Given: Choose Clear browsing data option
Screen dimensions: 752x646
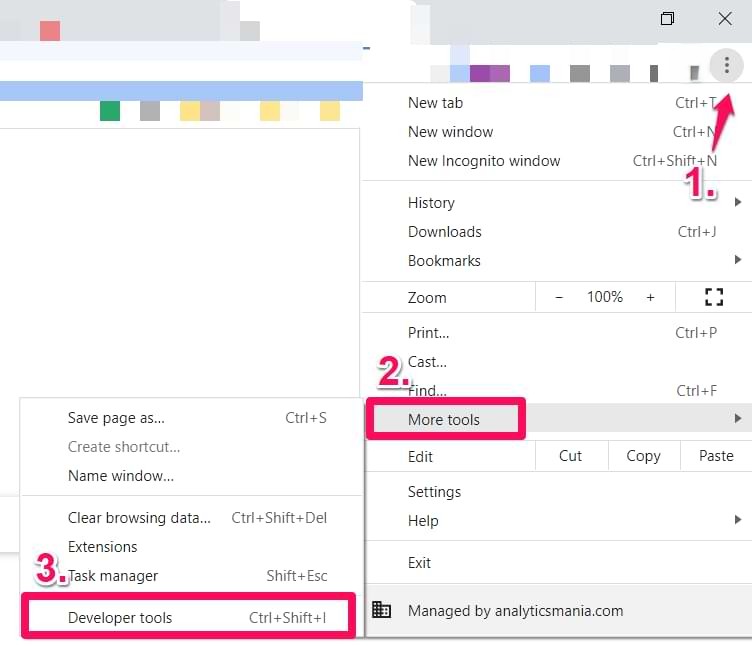Looking at the screenshot, I should 139,518.
